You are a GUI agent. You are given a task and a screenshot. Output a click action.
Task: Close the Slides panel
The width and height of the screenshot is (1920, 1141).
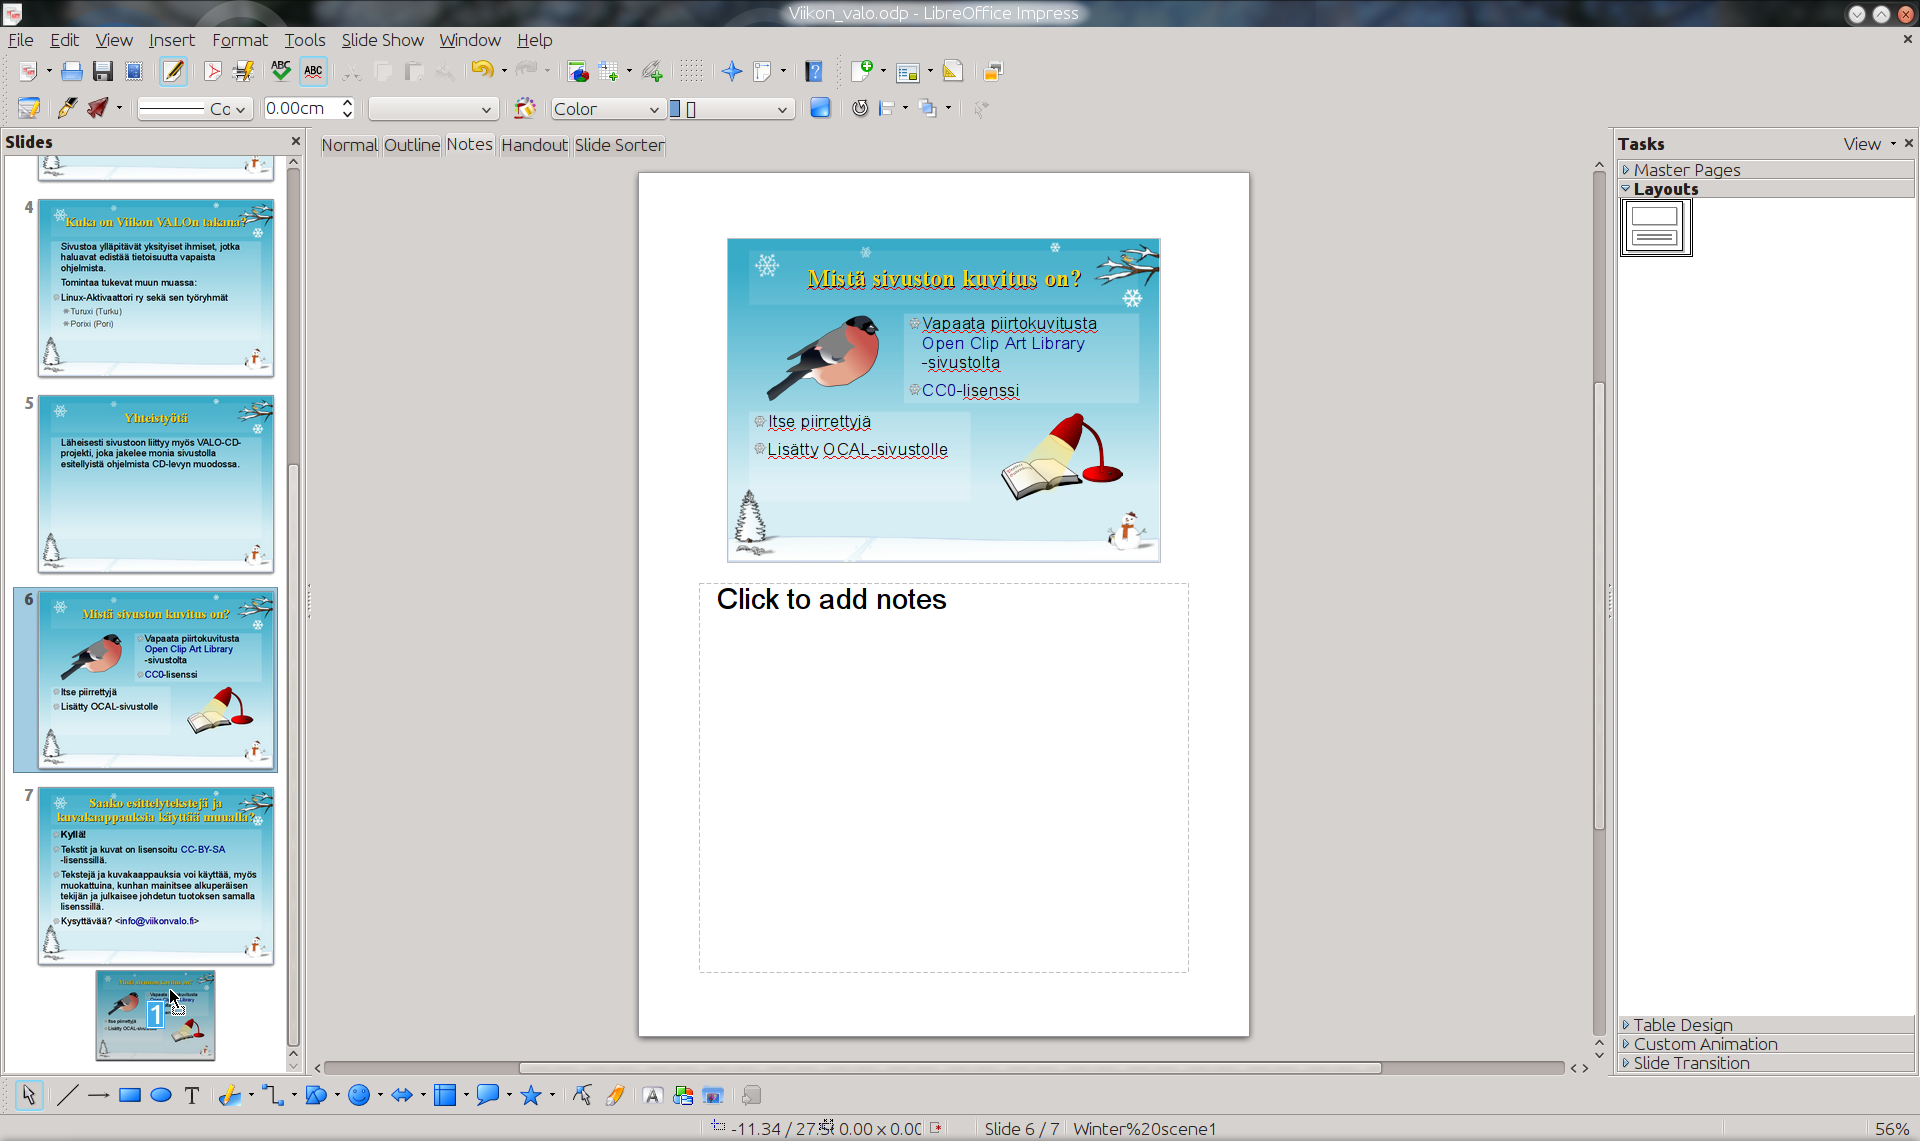point(295,141)
